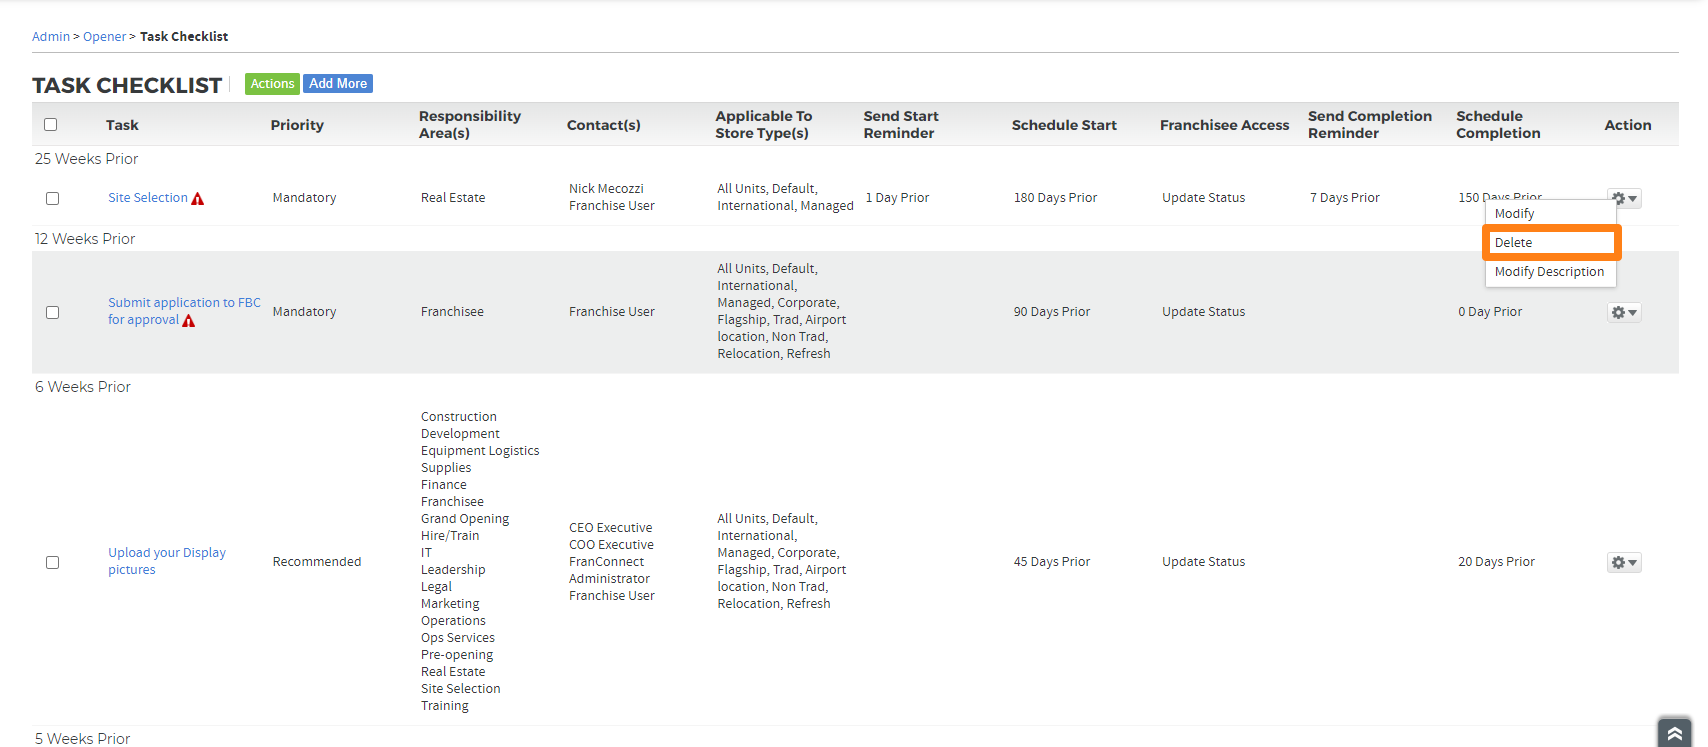Open gear action menu for Upload Display pictures row
This screenshot has height=747, width=1708.
[x=1624, y=563]
